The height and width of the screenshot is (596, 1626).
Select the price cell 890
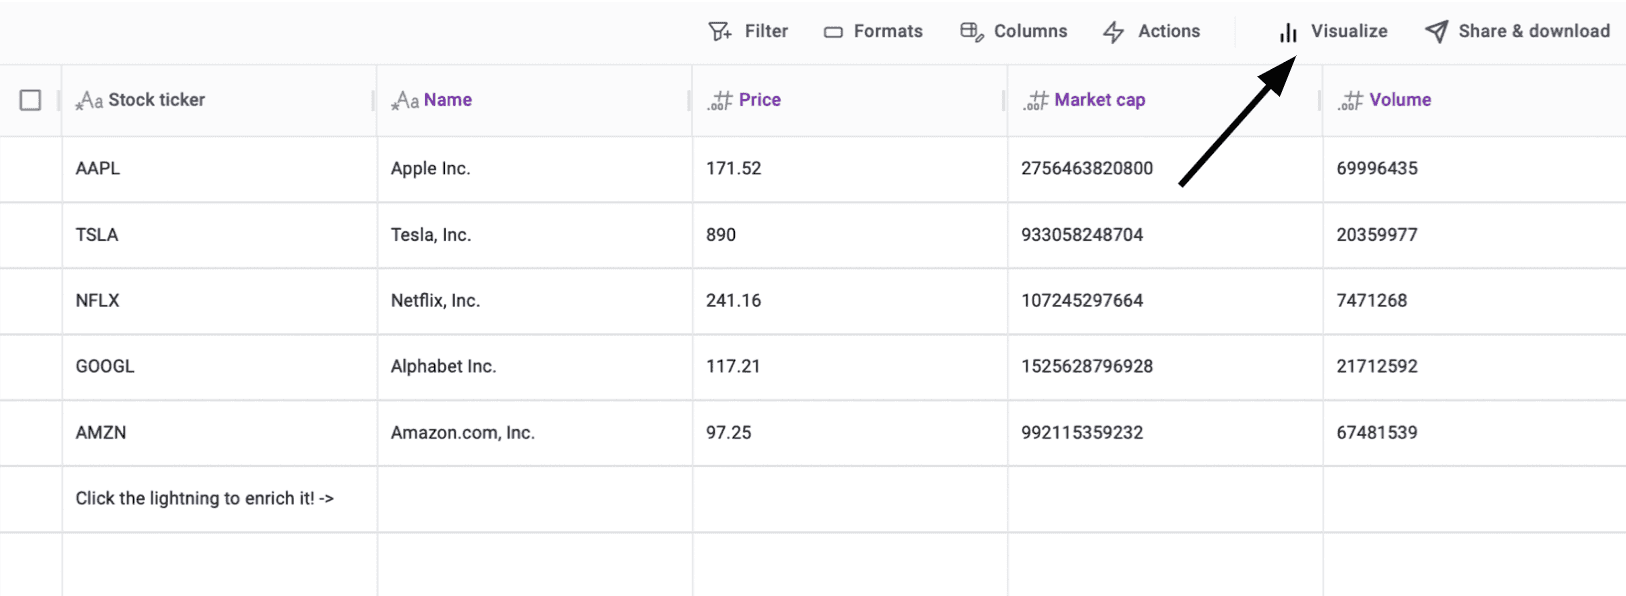click(850, 235)
